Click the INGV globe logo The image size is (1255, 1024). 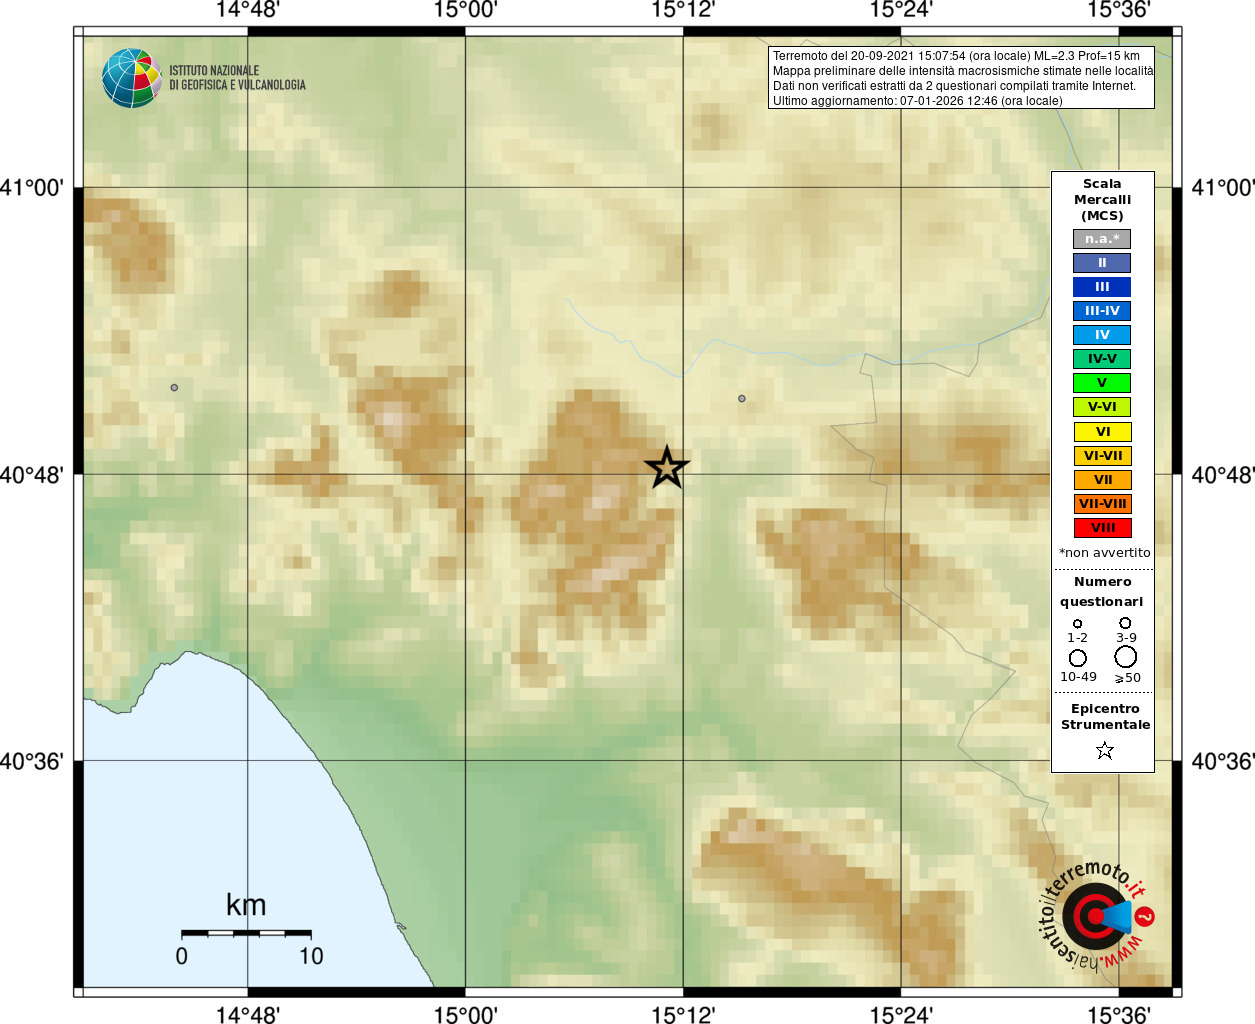tap(132, 78)
